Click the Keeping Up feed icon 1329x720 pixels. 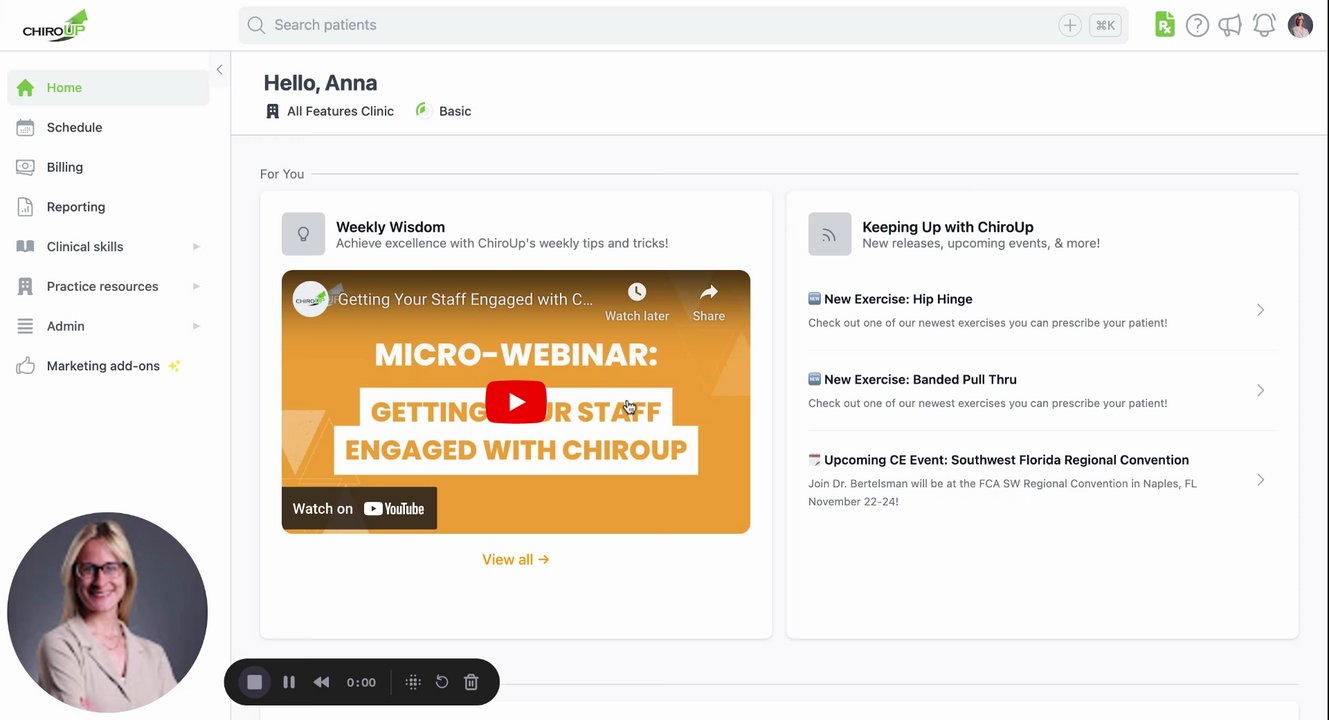[829, 234]
